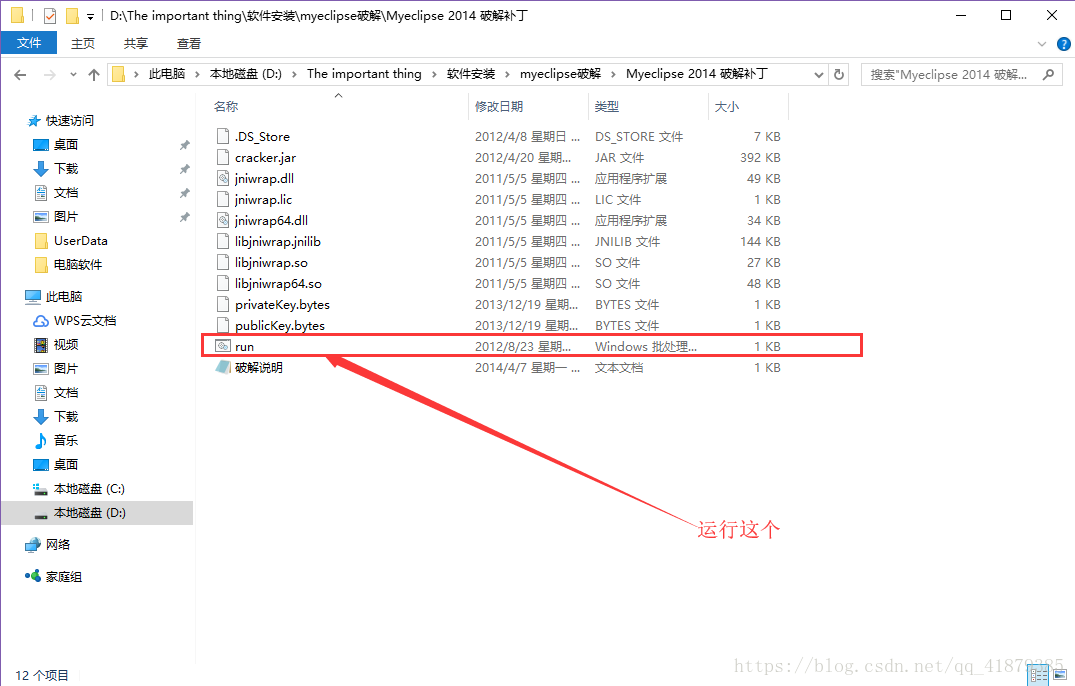Go forward with the right arrow

pyautogui.click(x=49, y=75)
